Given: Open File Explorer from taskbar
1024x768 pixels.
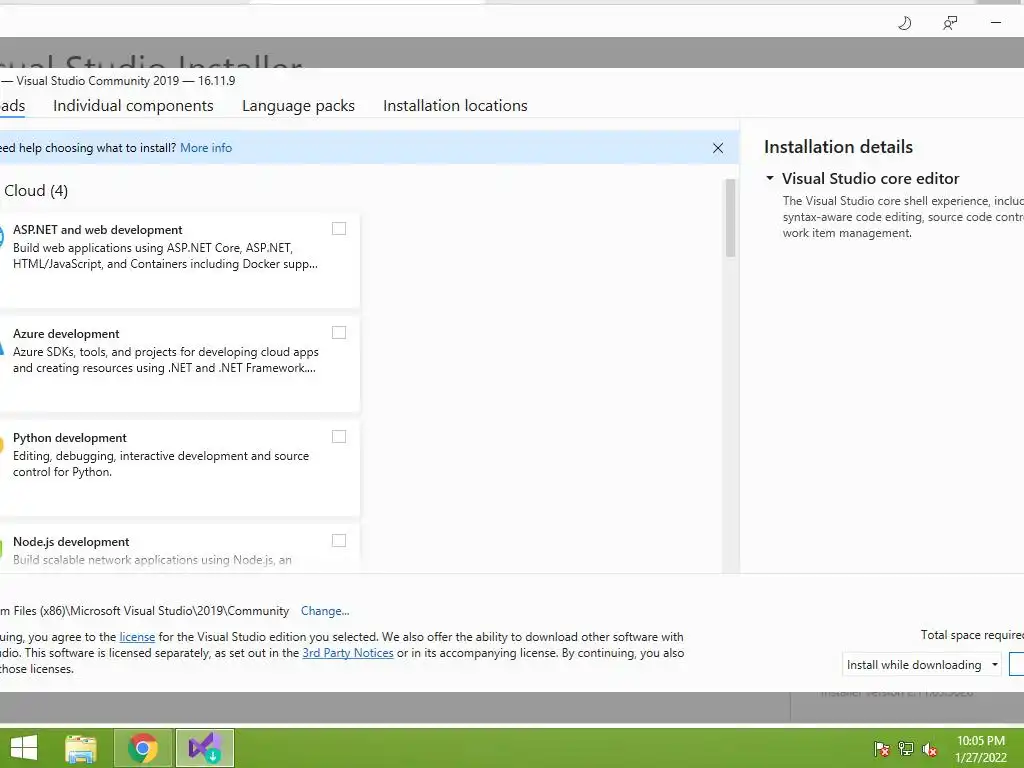Looking at the screenshot, I should pos(81,748).
